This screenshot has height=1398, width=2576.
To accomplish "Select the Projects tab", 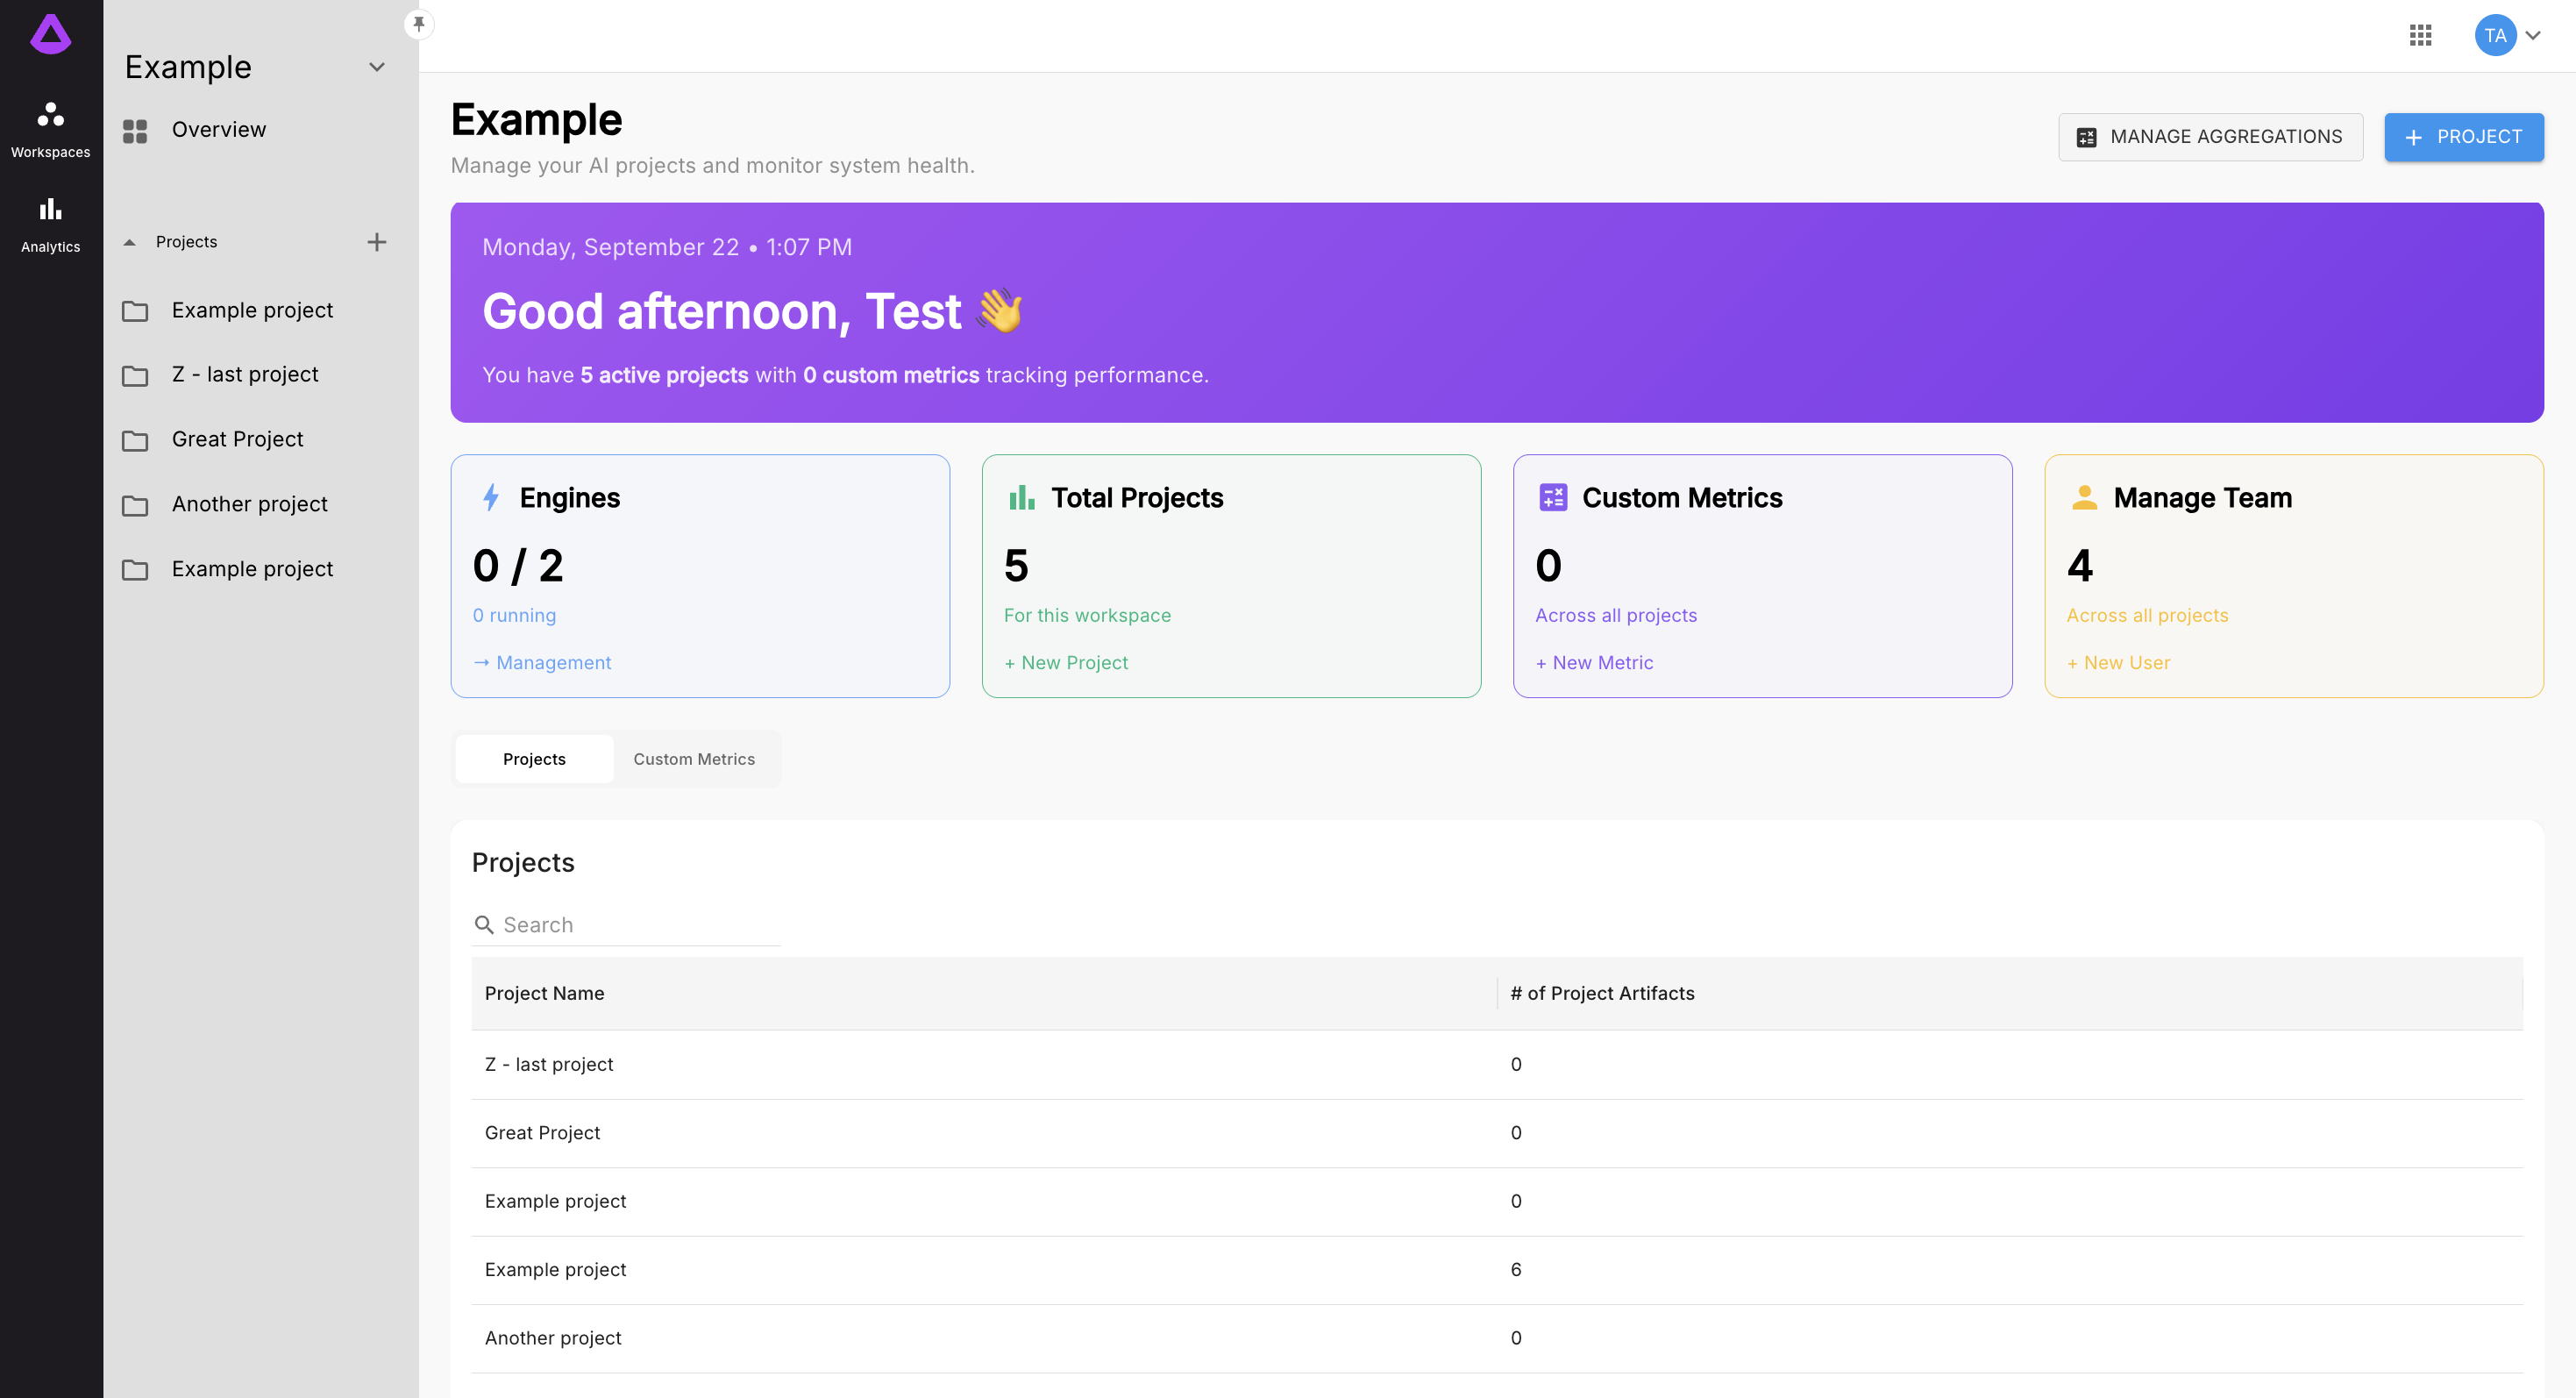I will tap(534, 759).
